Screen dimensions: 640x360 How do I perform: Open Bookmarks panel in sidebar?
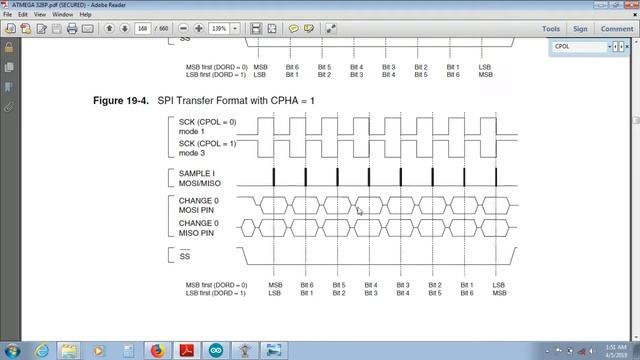pyautogui.click(x=9, y=87)
